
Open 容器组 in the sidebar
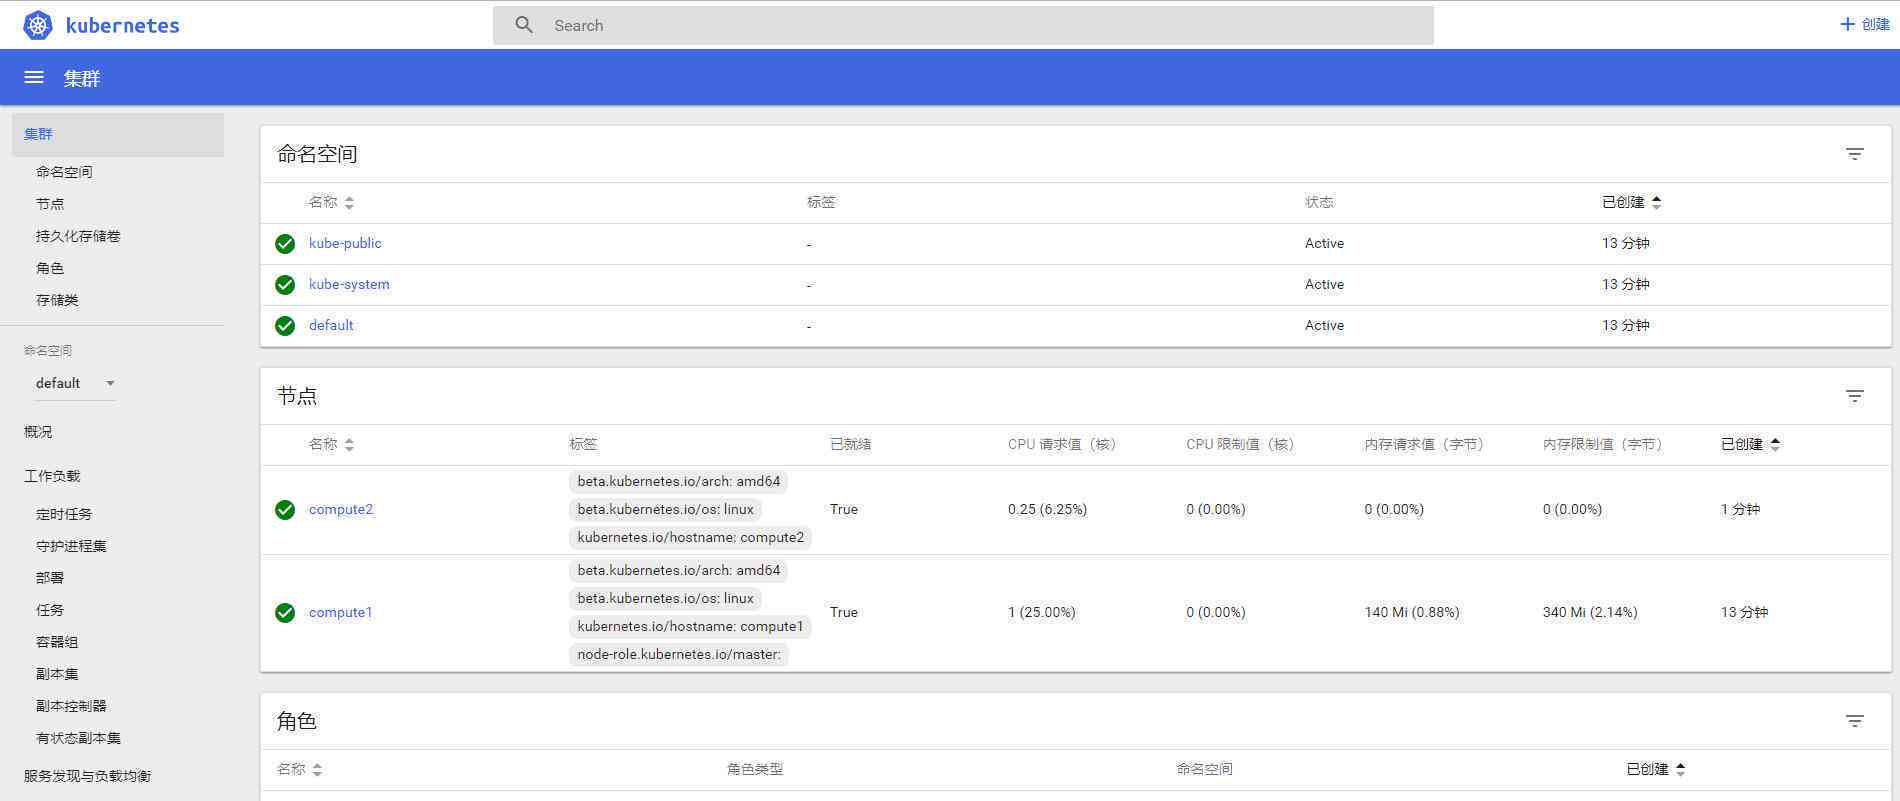pos(57,642)
